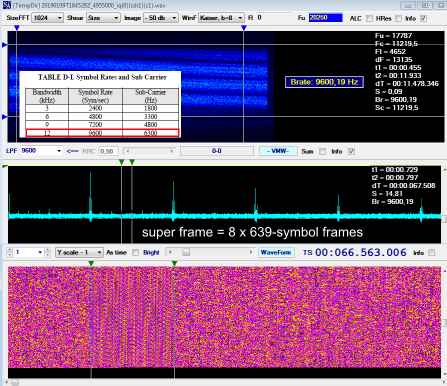The image size is (447, 386).
Task: Select the right blue marker triangle above the spectrogram
Action: click(244, 28)
